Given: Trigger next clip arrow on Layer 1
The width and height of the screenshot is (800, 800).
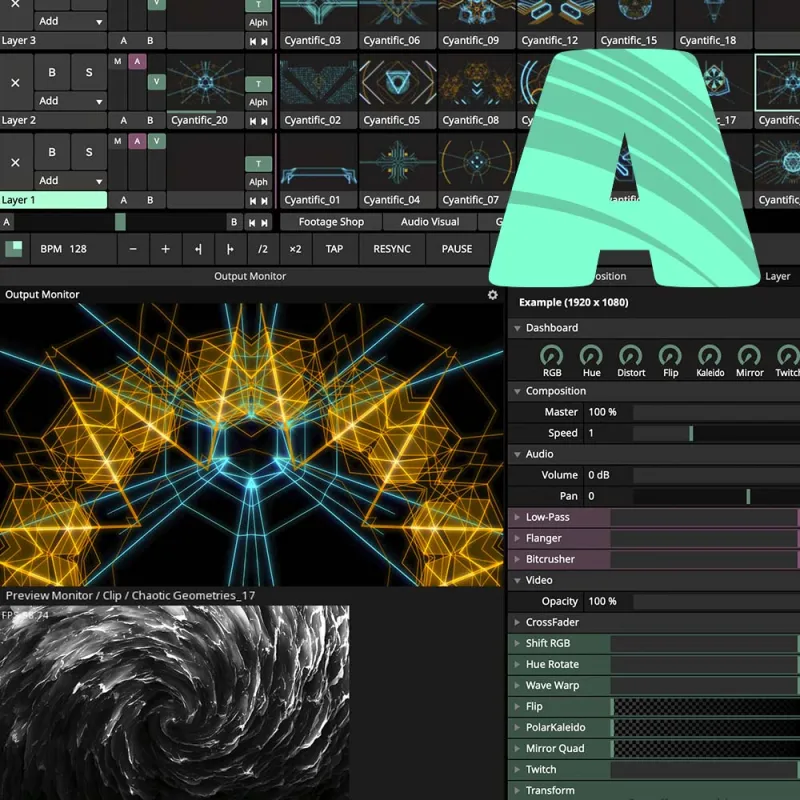Looking at the screenshot, I should coord(264,201).
